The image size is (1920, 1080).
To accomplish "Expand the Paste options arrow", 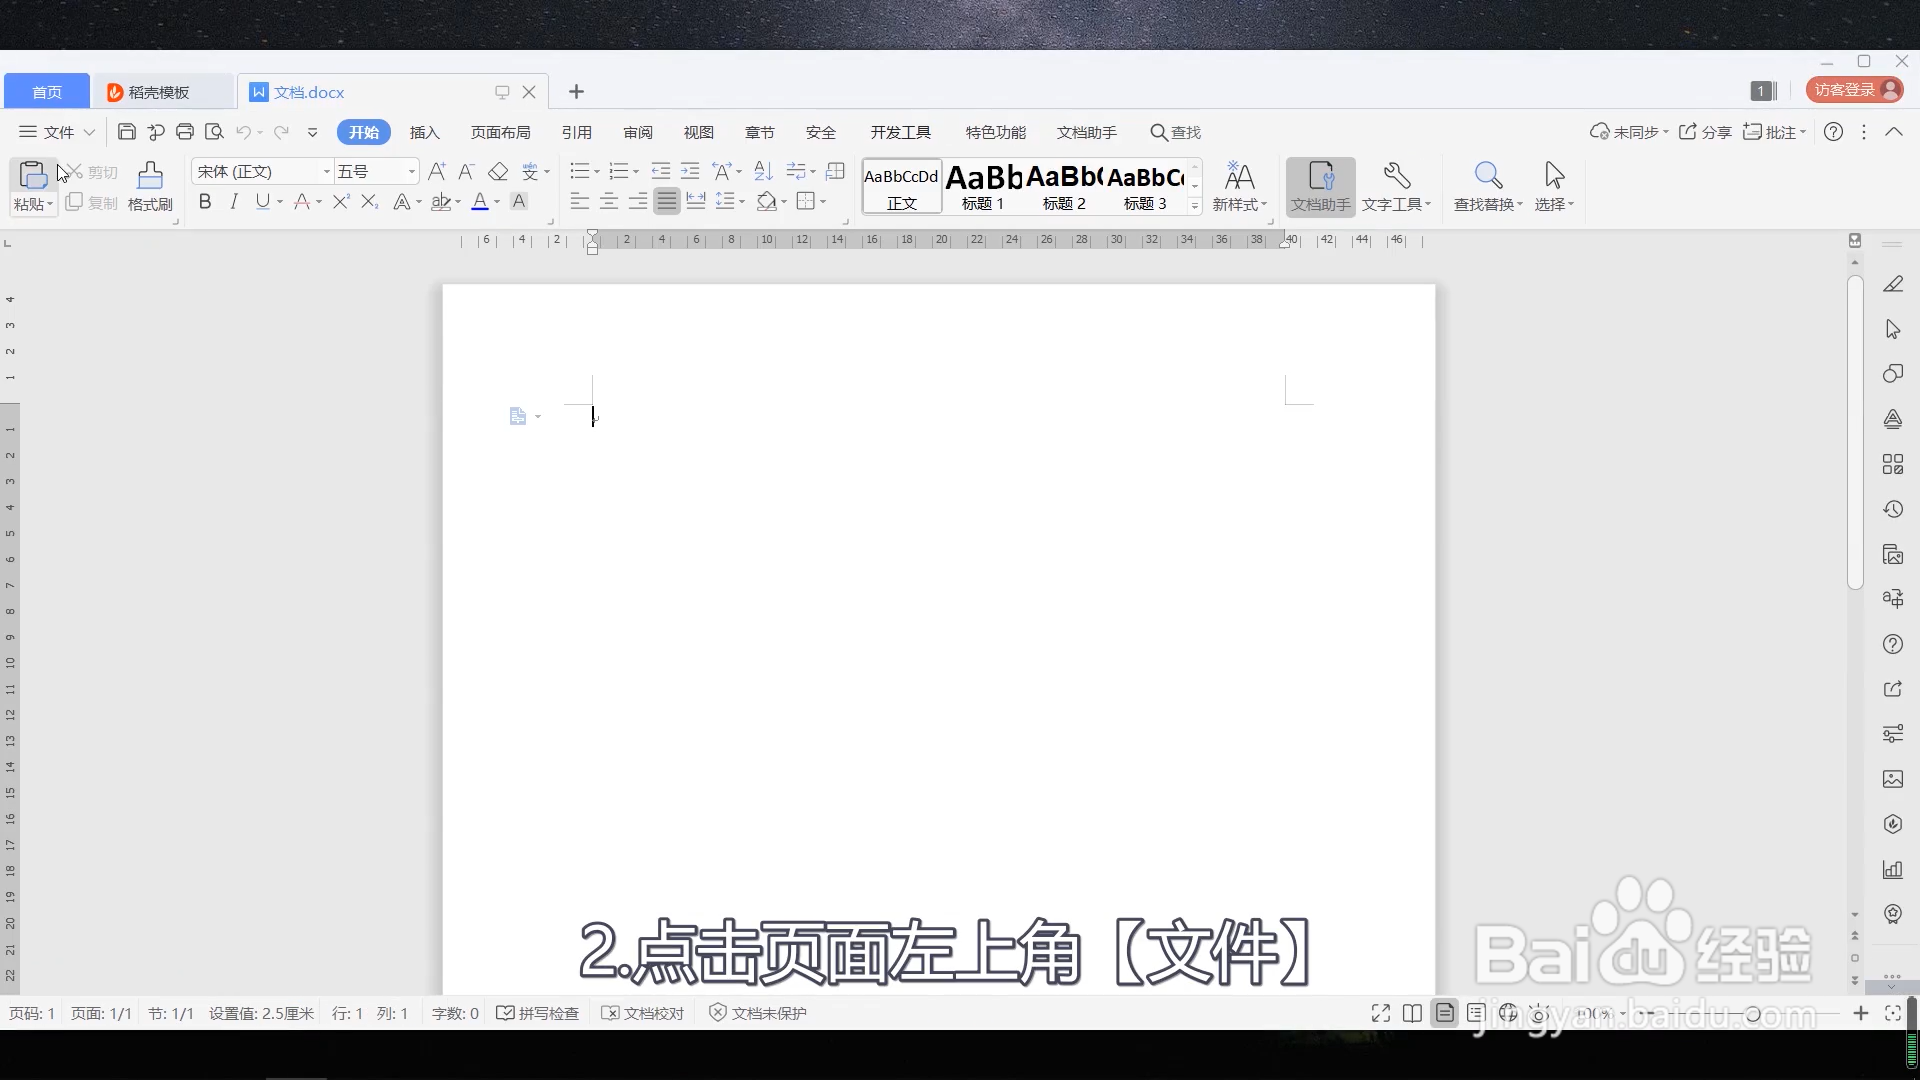I will tap(49, 204).
